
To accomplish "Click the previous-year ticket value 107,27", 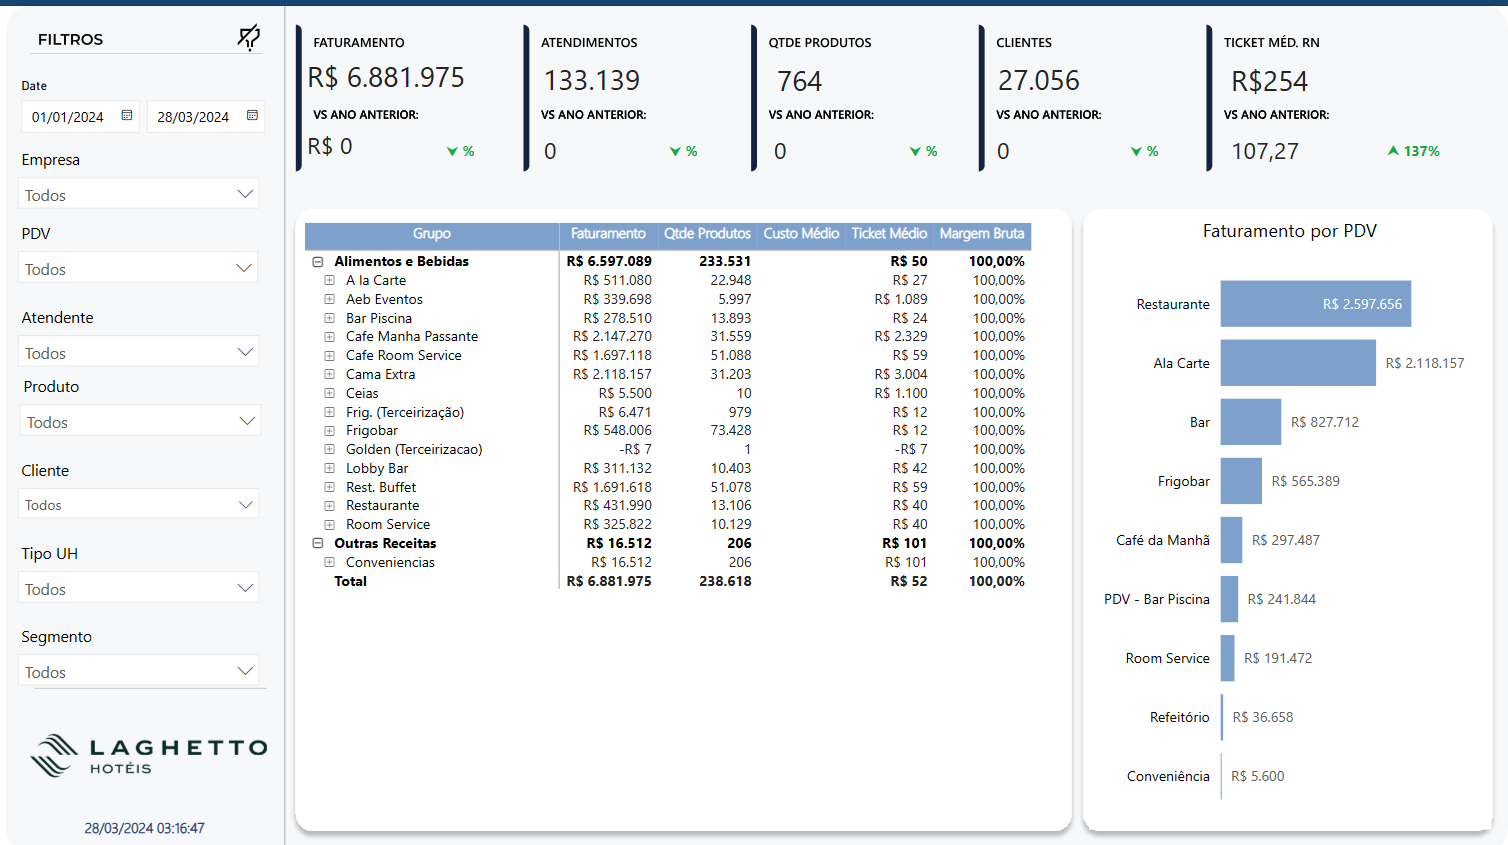I will coord(1265,151).
